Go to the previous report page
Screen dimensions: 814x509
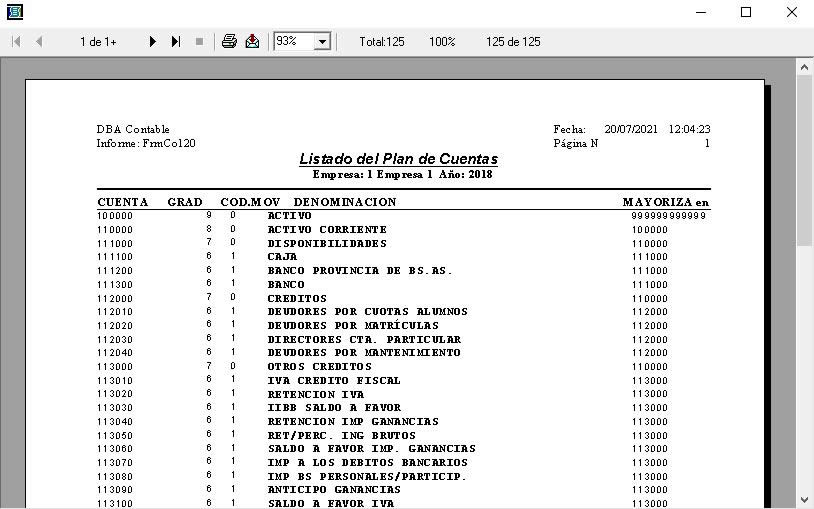[39, 42]
